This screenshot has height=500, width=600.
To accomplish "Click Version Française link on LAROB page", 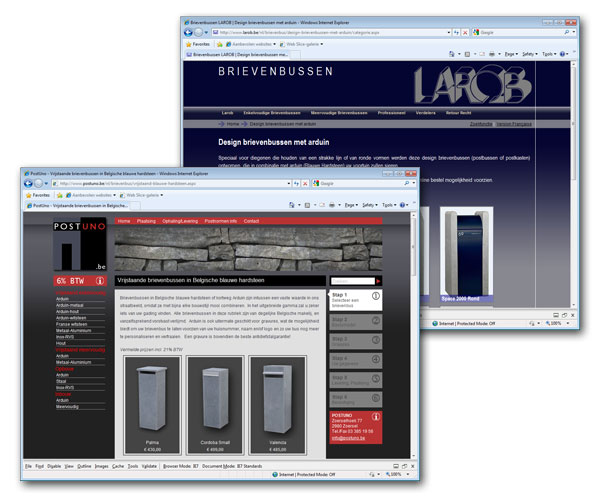I will (514, 124).
